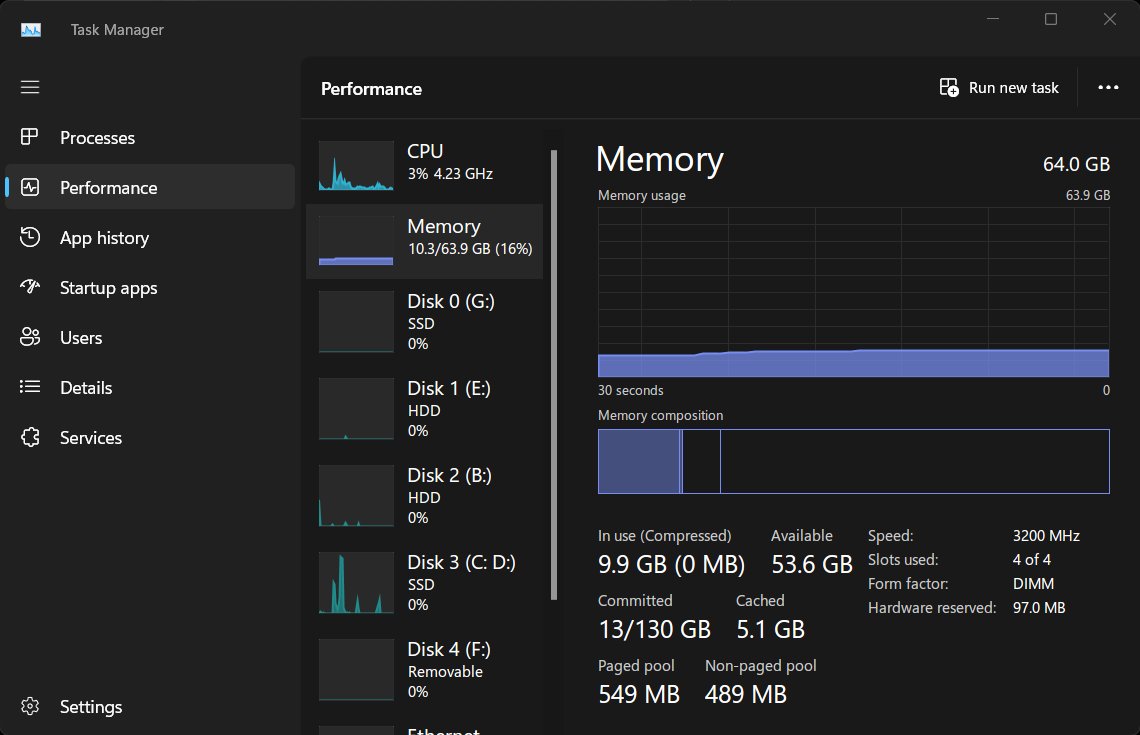Viewport: 1140px width, 735px height.
Task: Open the hamburger navigation menu
Action: point(30,87)
